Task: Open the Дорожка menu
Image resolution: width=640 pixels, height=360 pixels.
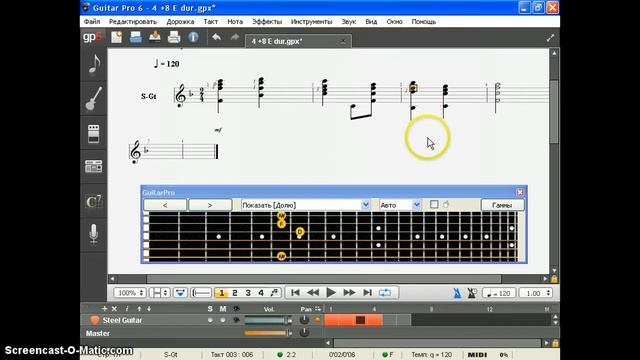Action: click(x=180, y=22)
